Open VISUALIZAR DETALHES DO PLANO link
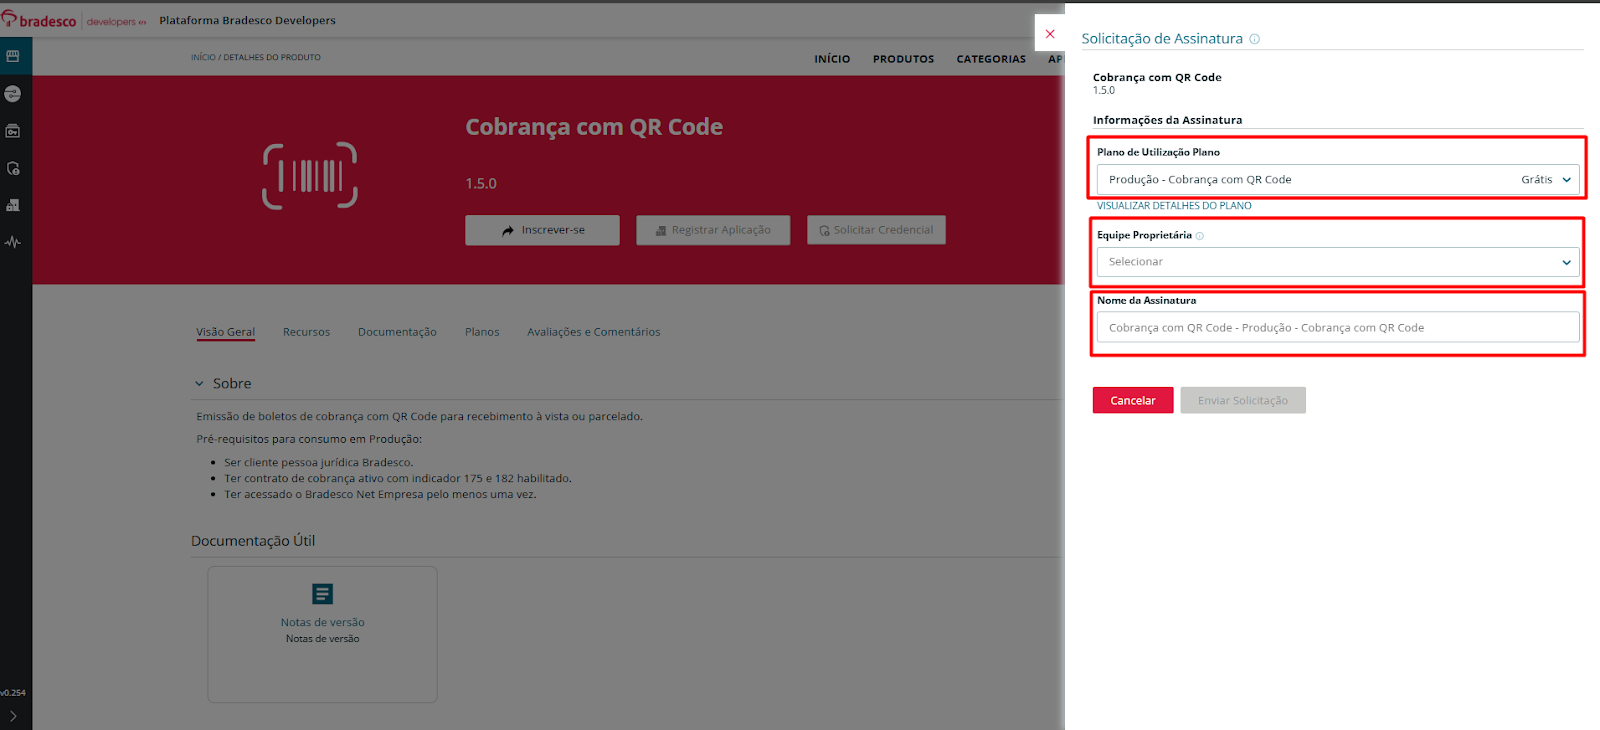The height and width of the screenshot is (730, 1600). pyautogui.click(x=1174, y=206)
